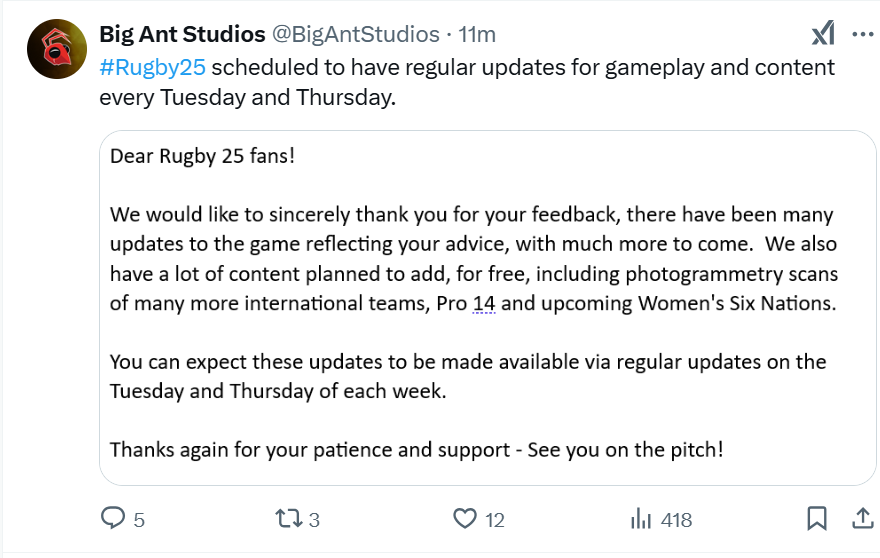880x558 pixels.
Task: Open the three-dot more options menu
Action: (x=863, y=34)
